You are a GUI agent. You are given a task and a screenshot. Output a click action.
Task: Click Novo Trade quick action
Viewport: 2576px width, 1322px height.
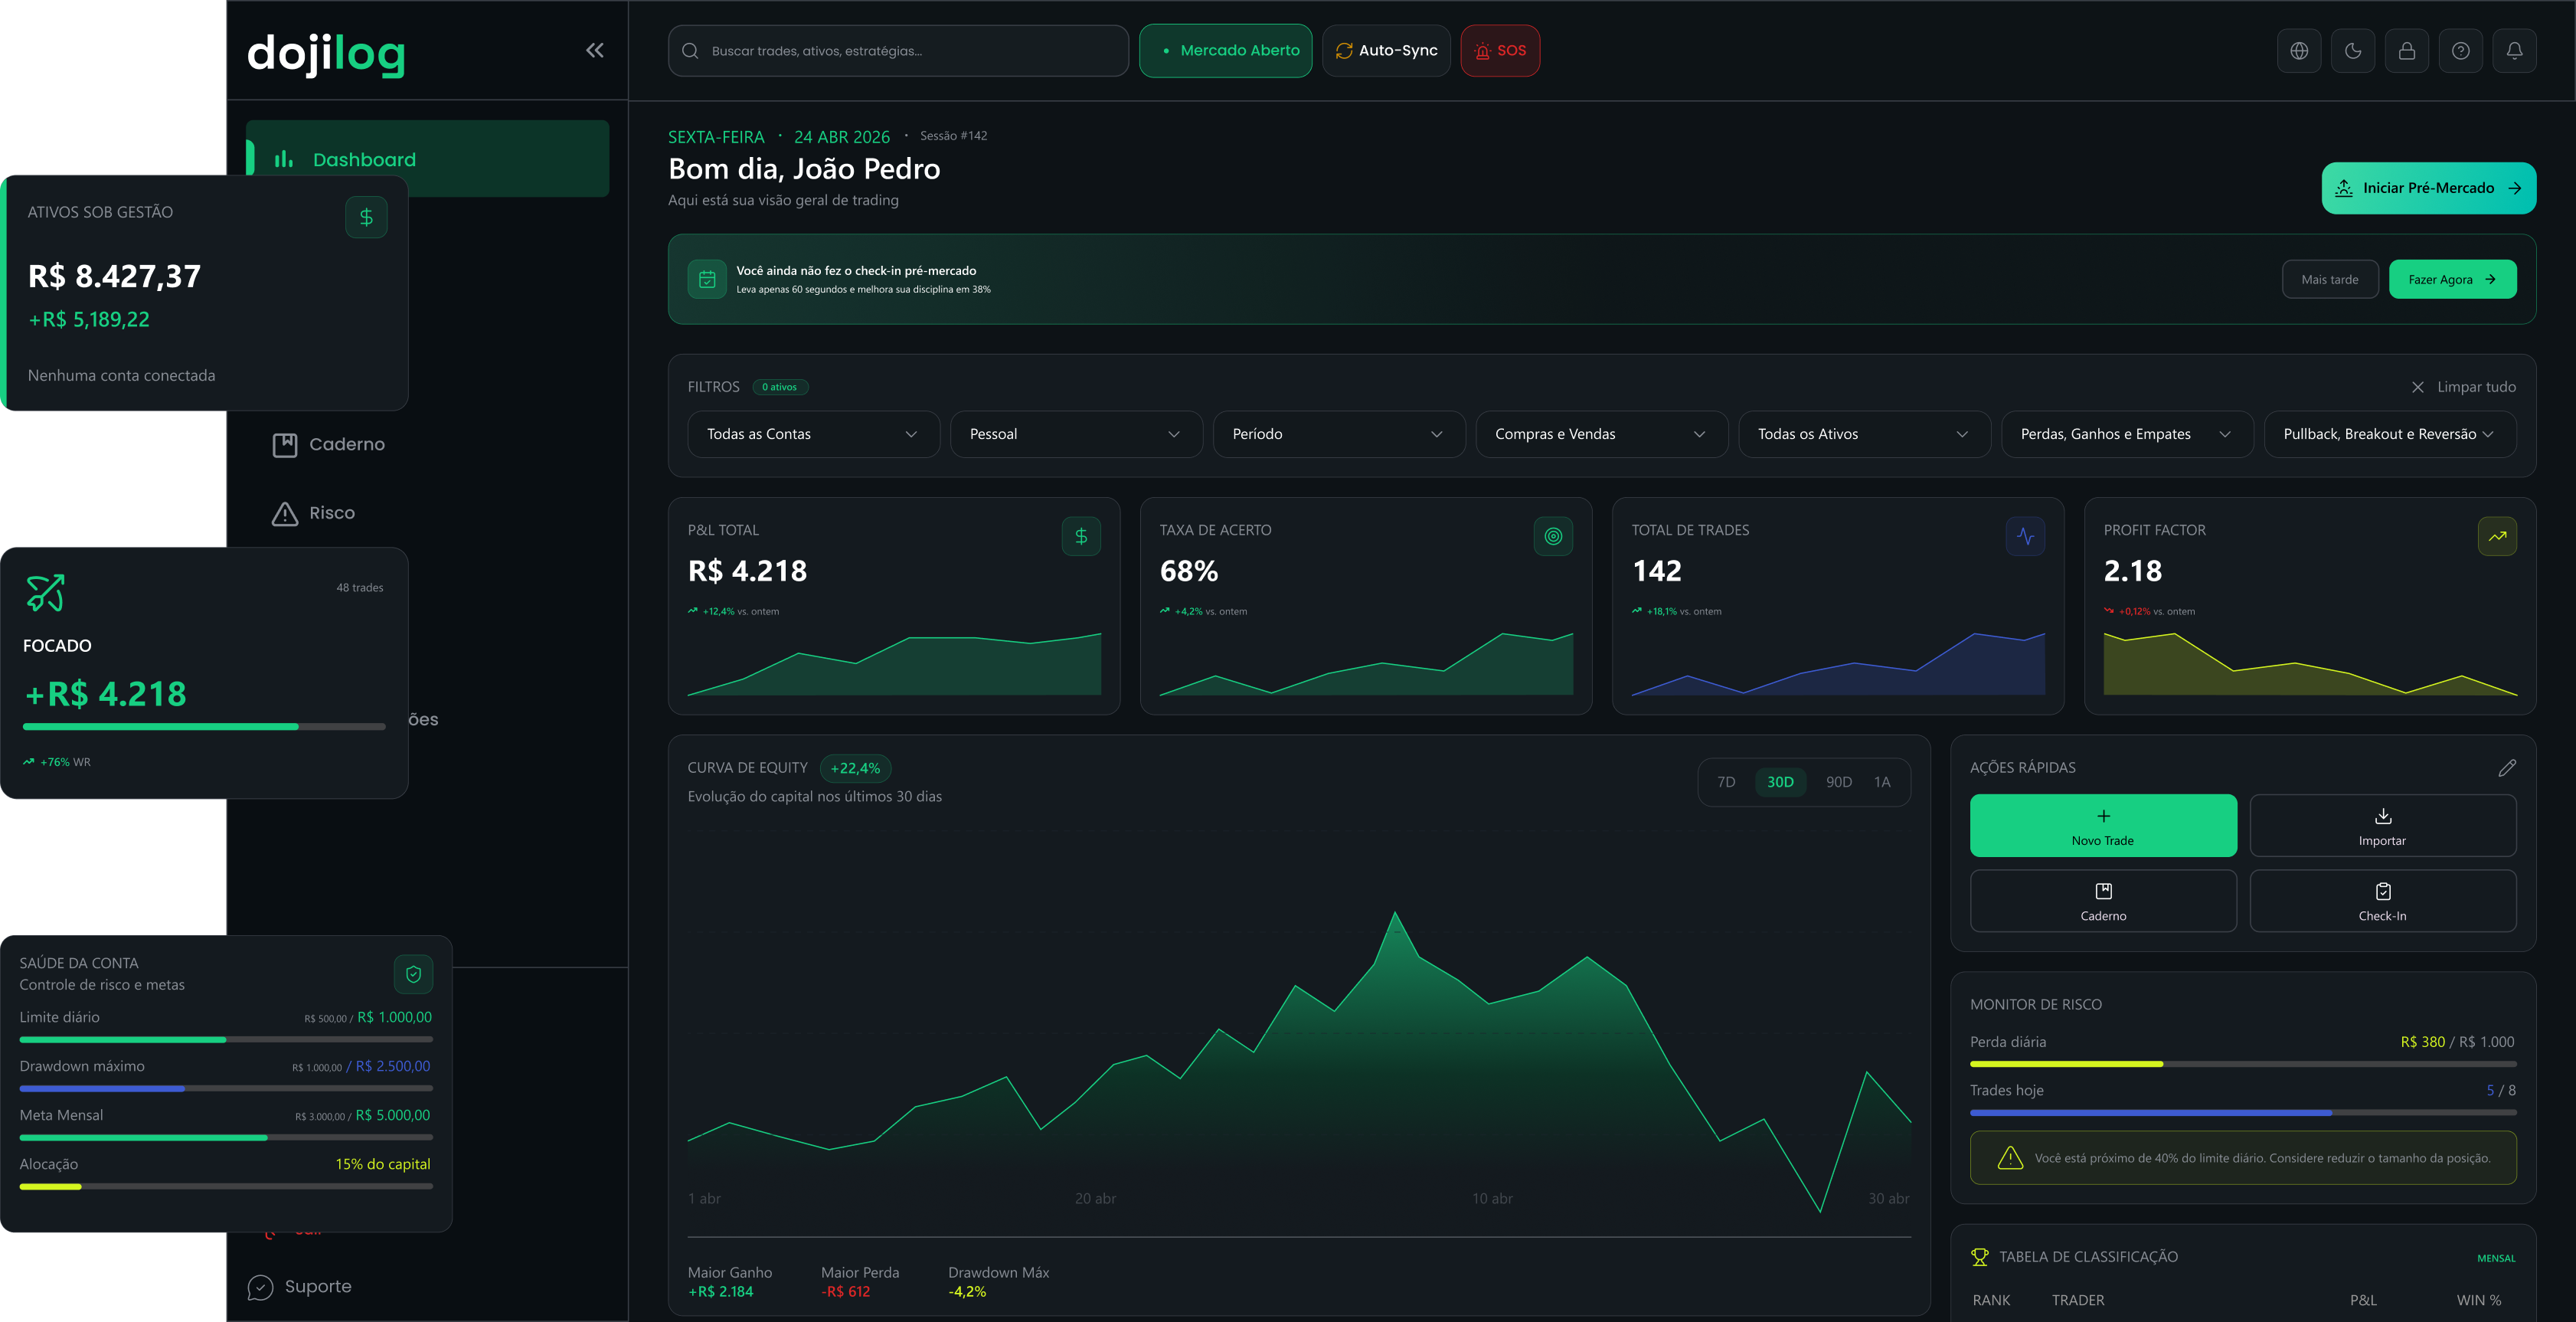[2103, 825]
